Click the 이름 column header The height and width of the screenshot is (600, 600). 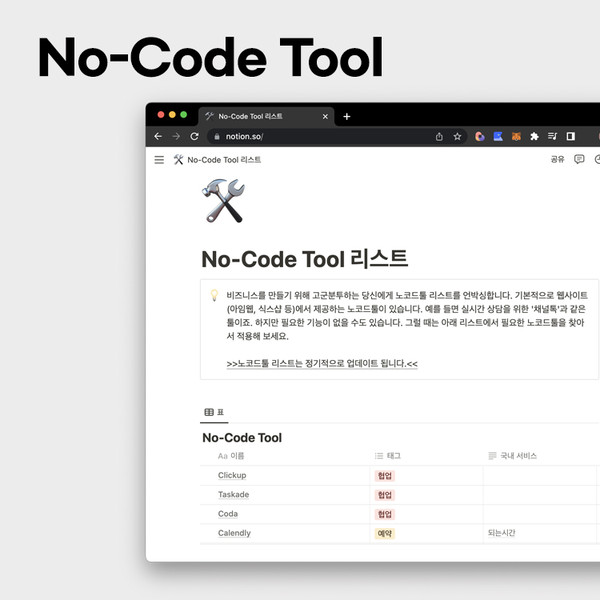point(231,456)
